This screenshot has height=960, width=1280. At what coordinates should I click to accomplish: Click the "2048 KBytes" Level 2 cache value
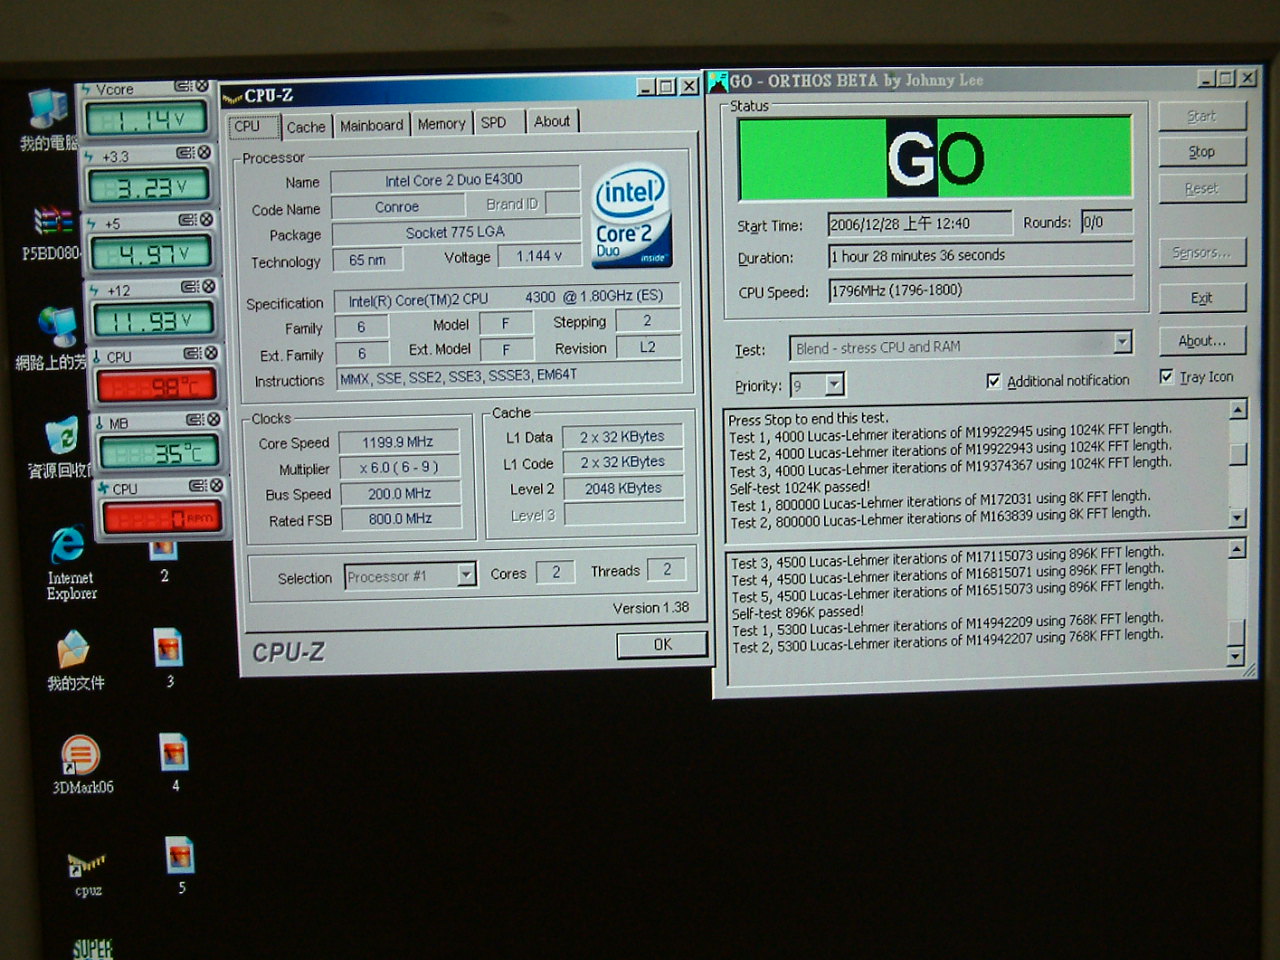623,488
